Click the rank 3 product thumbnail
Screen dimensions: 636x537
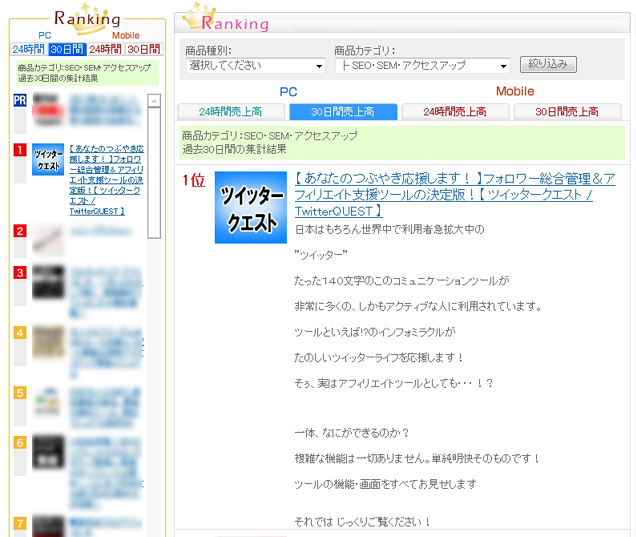point(48,281)
